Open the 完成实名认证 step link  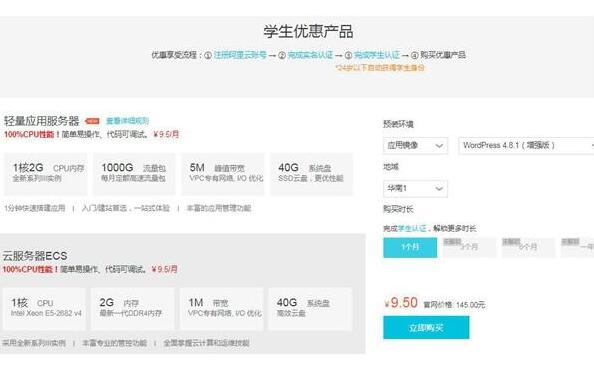[x=310, y=55]
